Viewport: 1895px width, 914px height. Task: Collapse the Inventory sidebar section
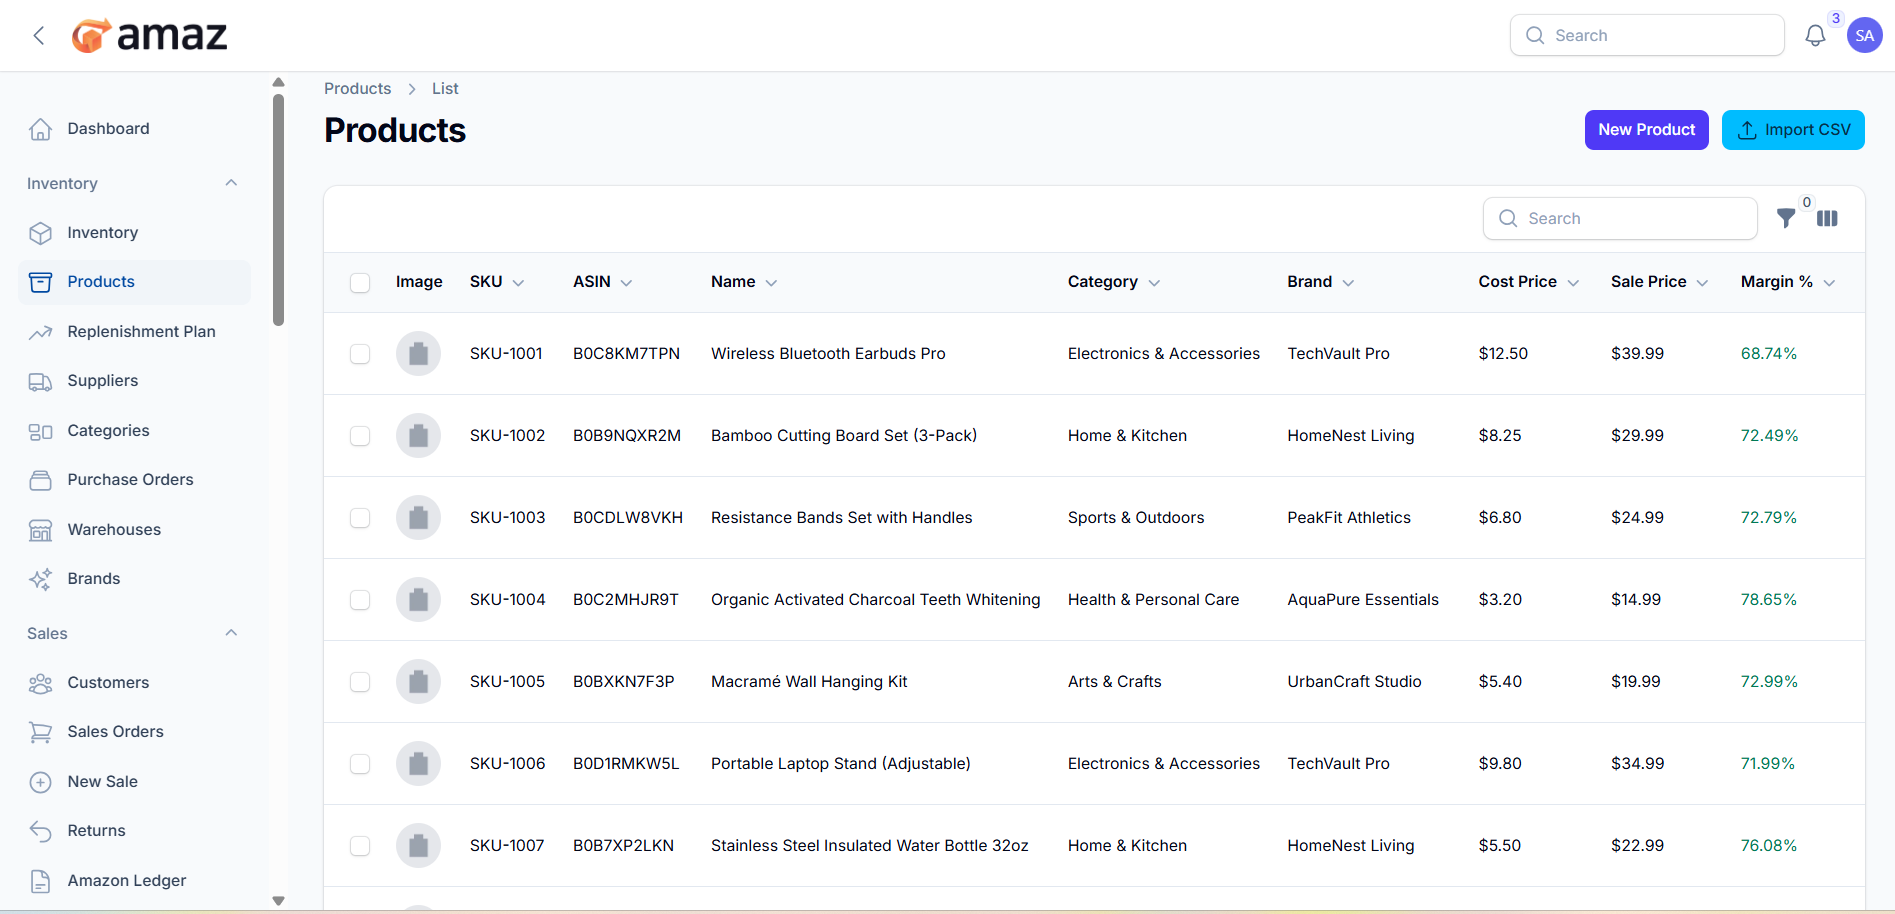(231, 183)
